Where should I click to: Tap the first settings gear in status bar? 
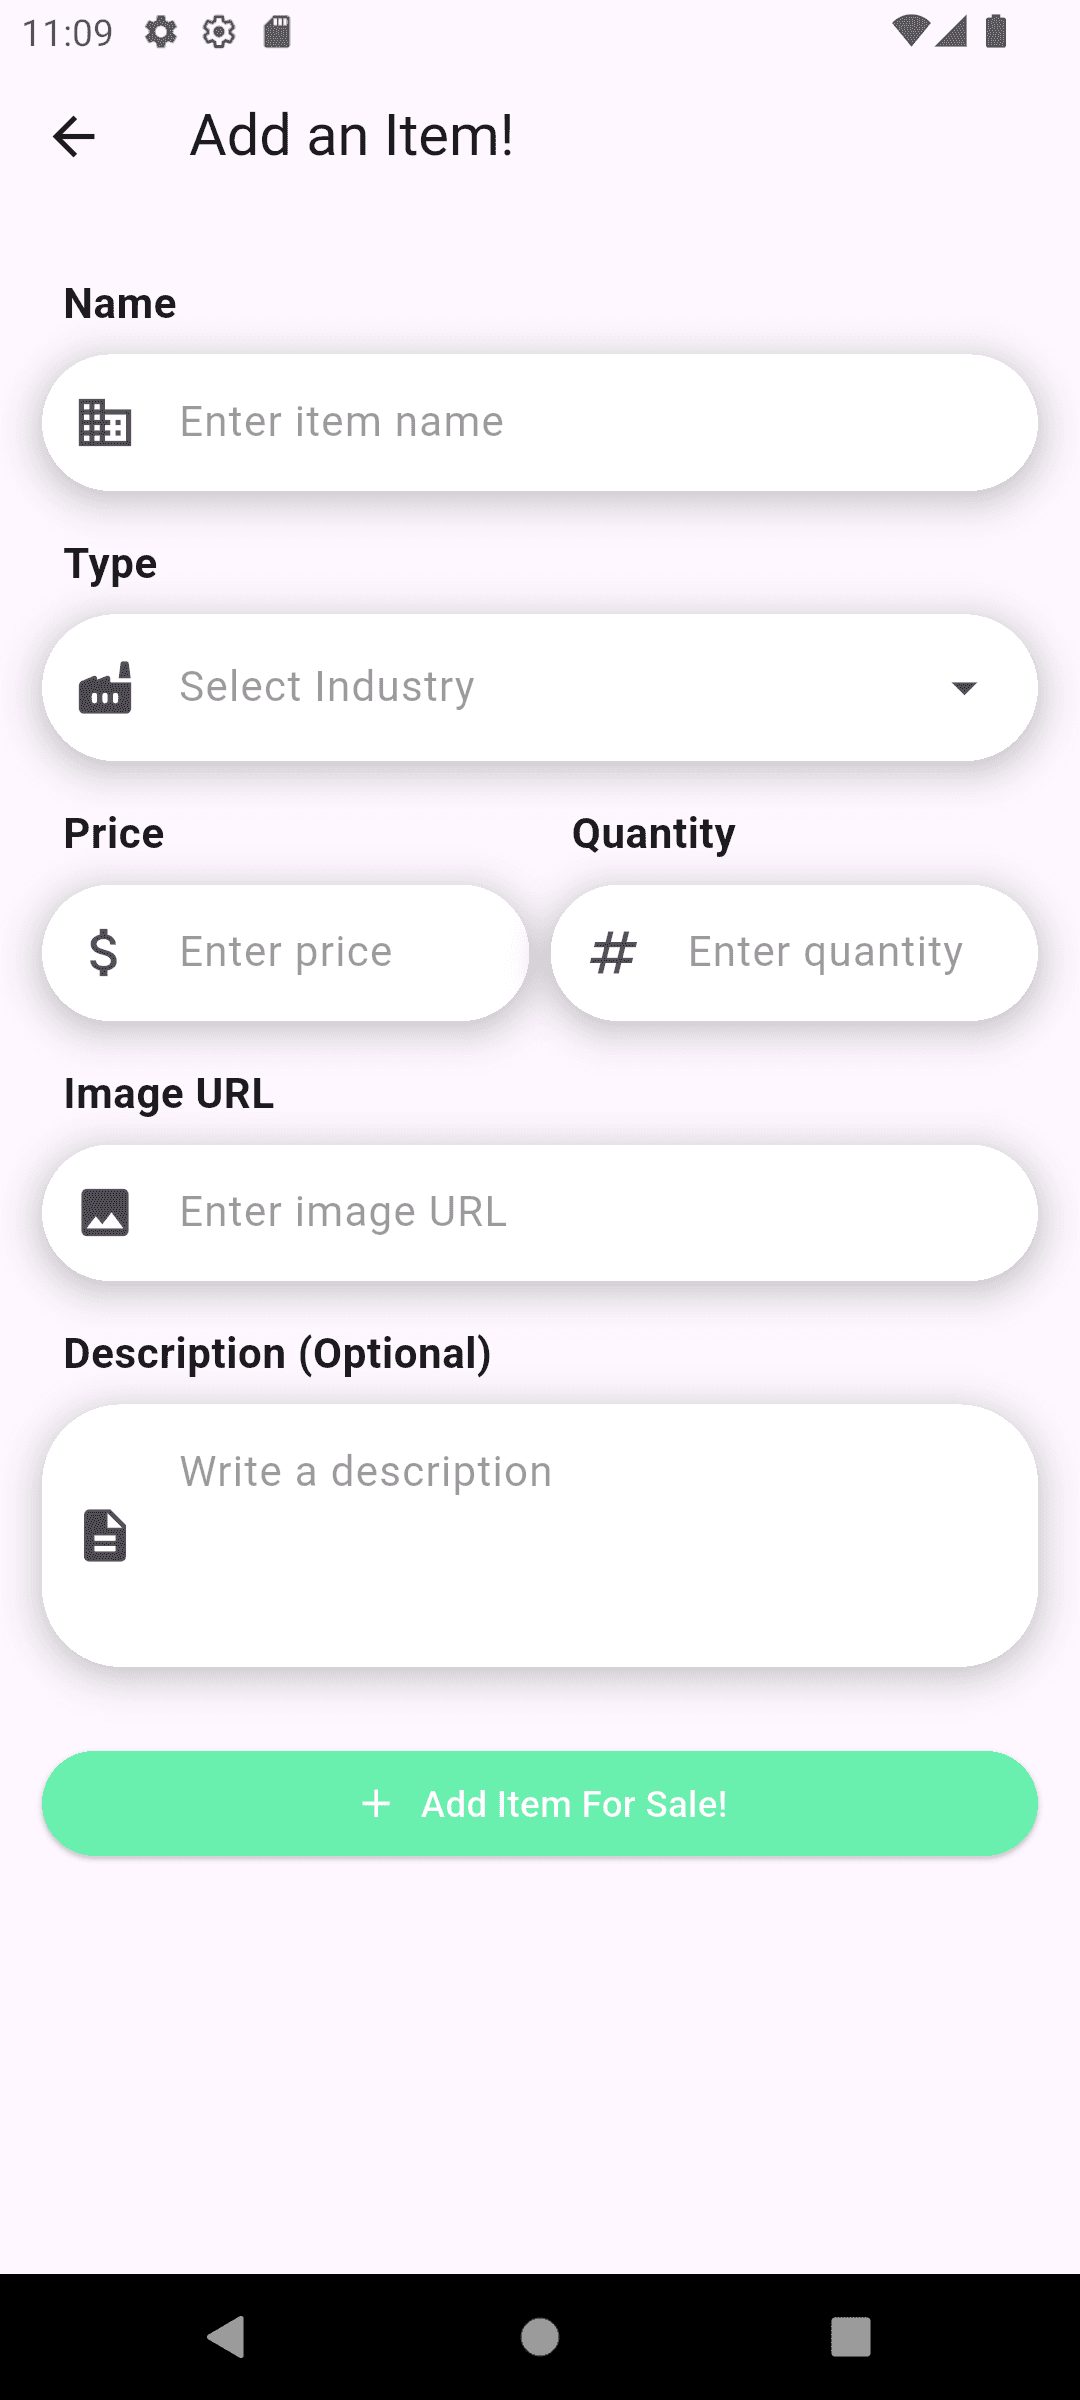click(x=160, y=32)
